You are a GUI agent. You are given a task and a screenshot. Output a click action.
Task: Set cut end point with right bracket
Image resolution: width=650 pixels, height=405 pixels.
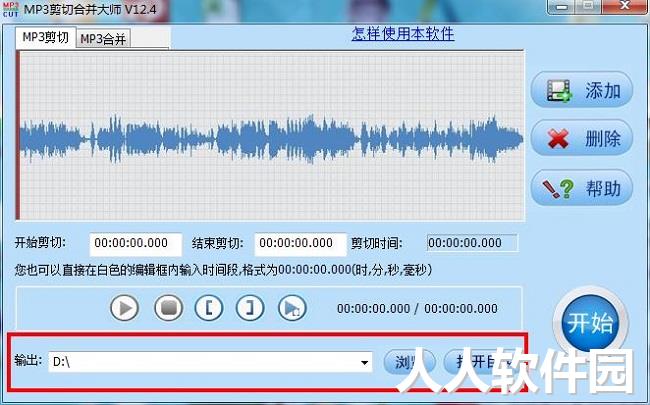pyautogui.click(x=250, y=308)
